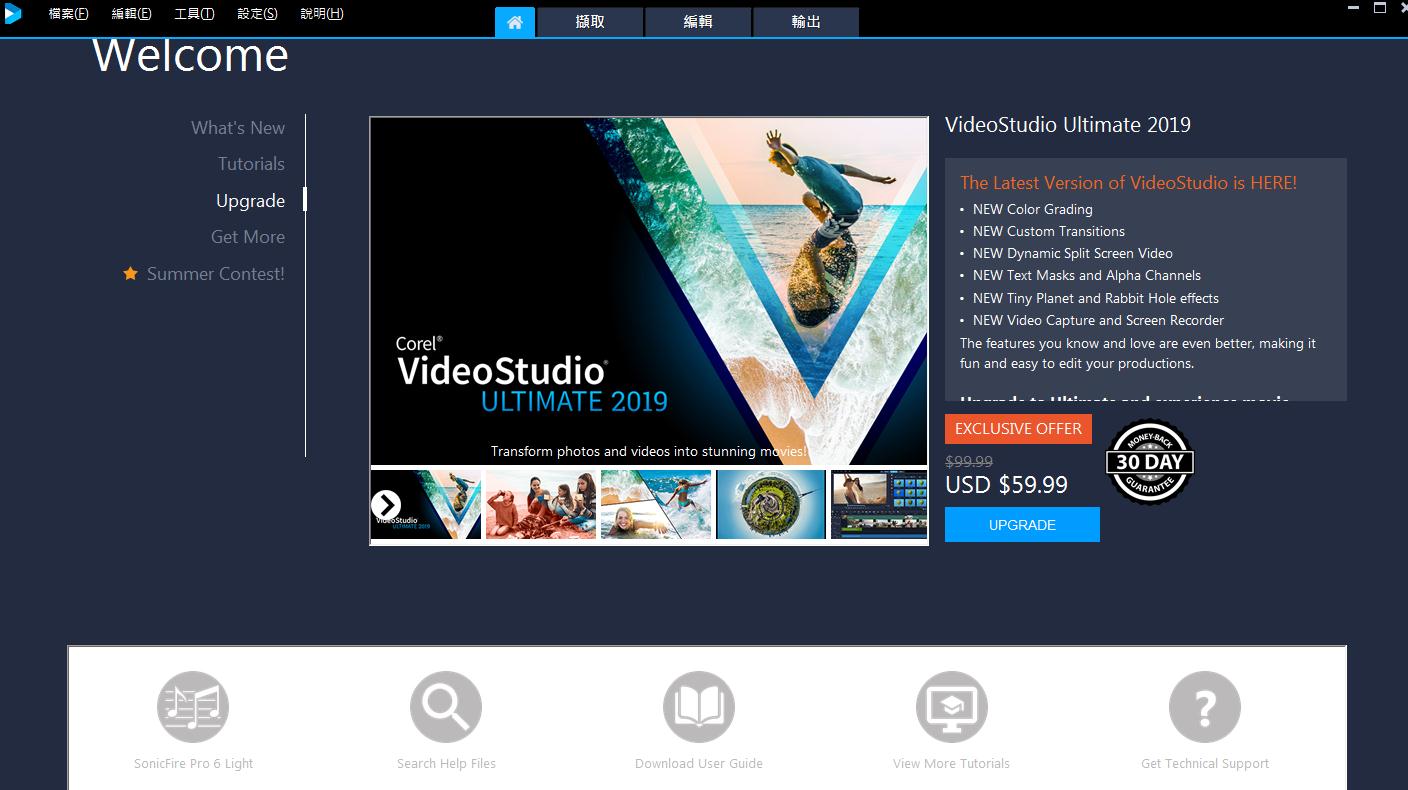The width and height of the screenshot is (1408, 790).
Task: Open the 編輯 (Edit) menu
Action: point(131,14)
